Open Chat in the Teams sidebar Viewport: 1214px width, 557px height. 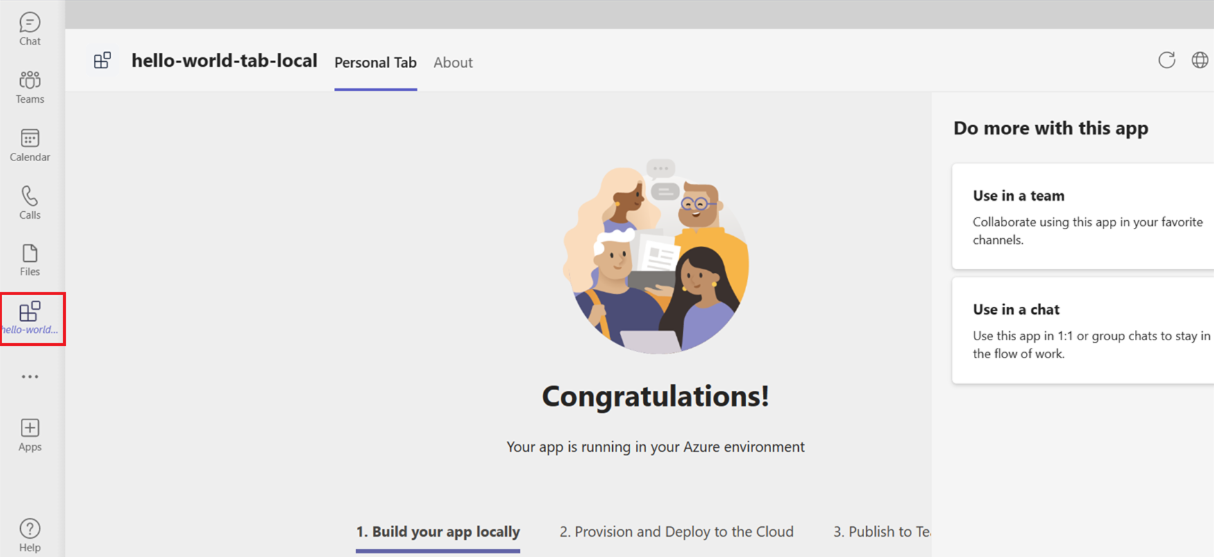pyautogui.click(x=30, y=28)
